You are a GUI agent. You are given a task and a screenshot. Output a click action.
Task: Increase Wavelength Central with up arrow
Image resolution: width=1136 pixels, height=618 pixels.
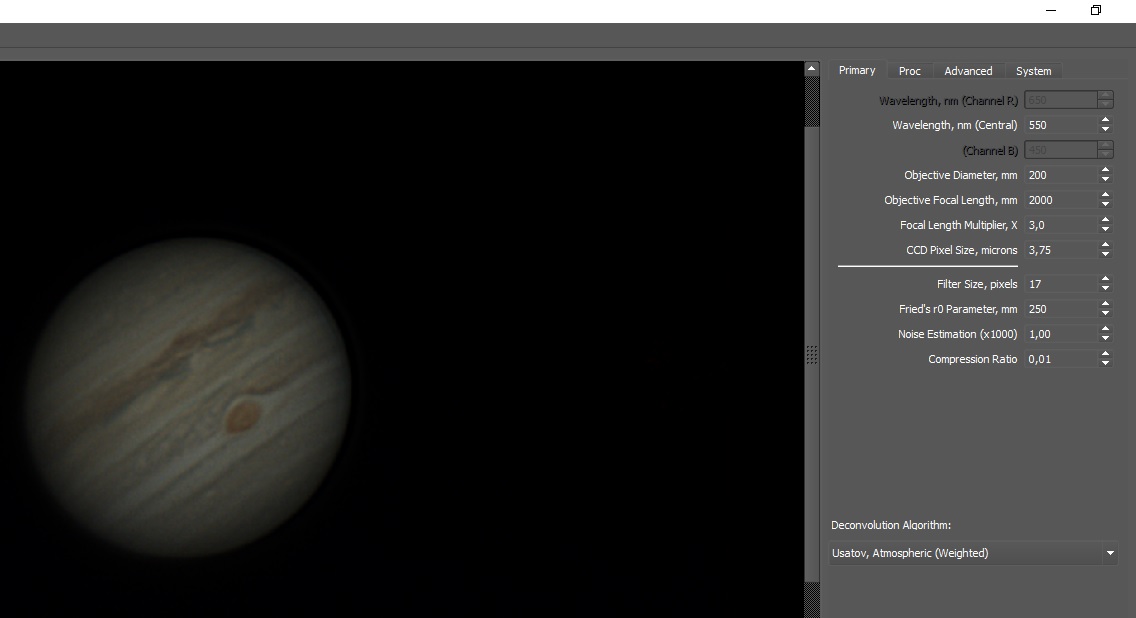1105,121
